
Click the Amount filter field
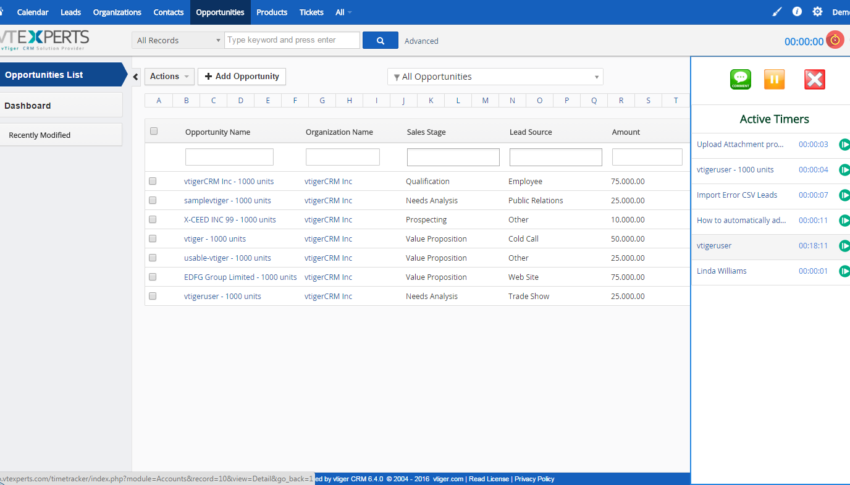coord(647,157)
